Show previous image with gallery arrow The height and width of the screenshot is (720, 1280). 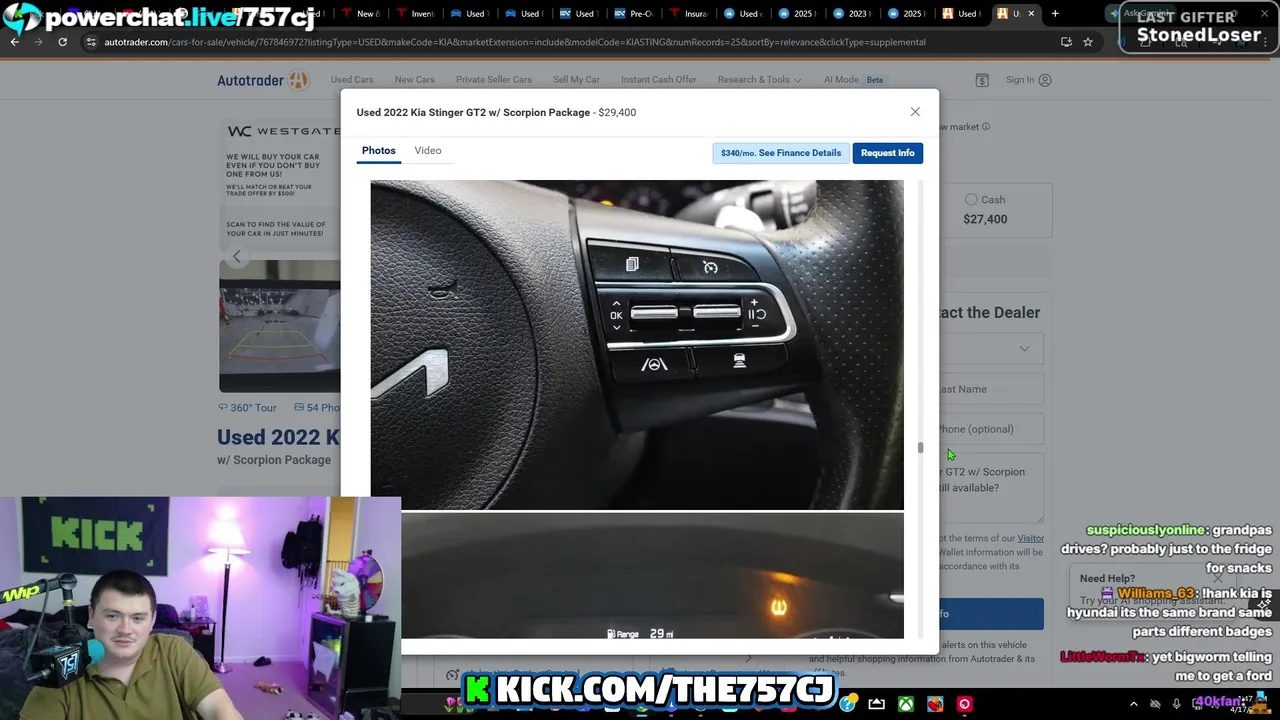coord(237,257)
